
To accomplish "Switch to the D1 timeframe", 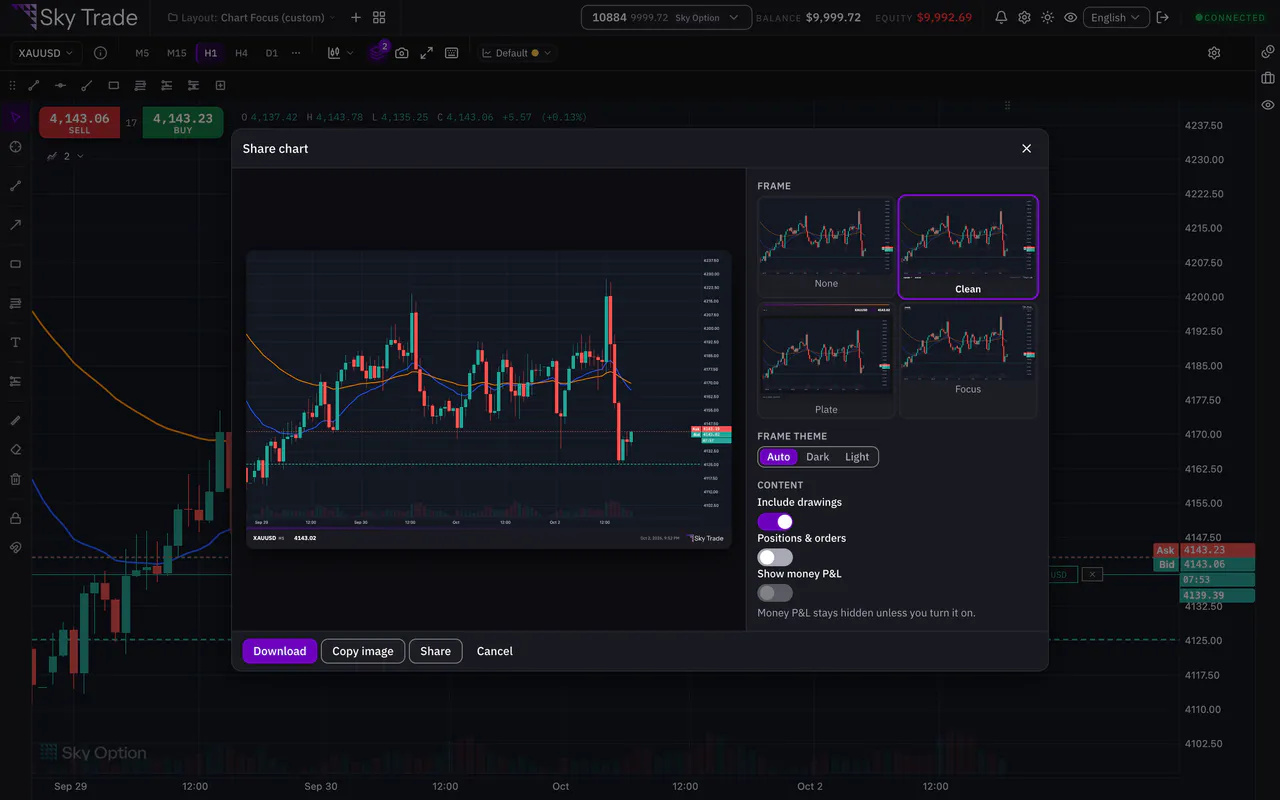I will click(x=271, y=53).
